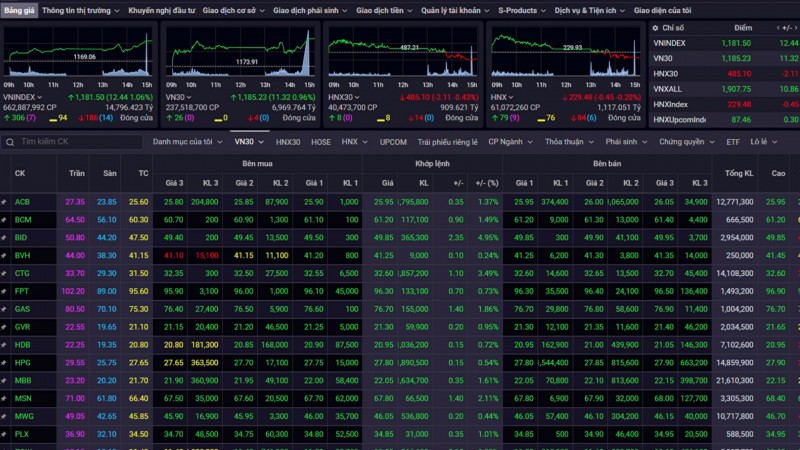Click the Khuyến nghị đầu tư link

[160, 11]
